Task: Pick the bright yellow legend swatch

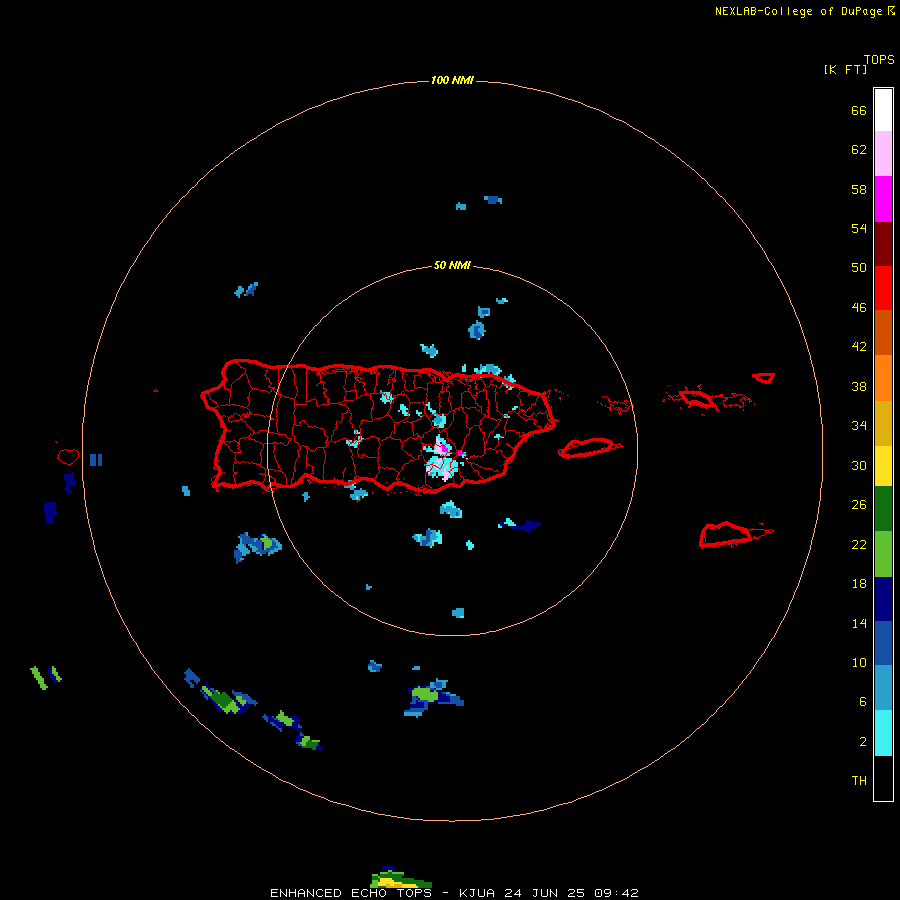Action: (883, 466)
